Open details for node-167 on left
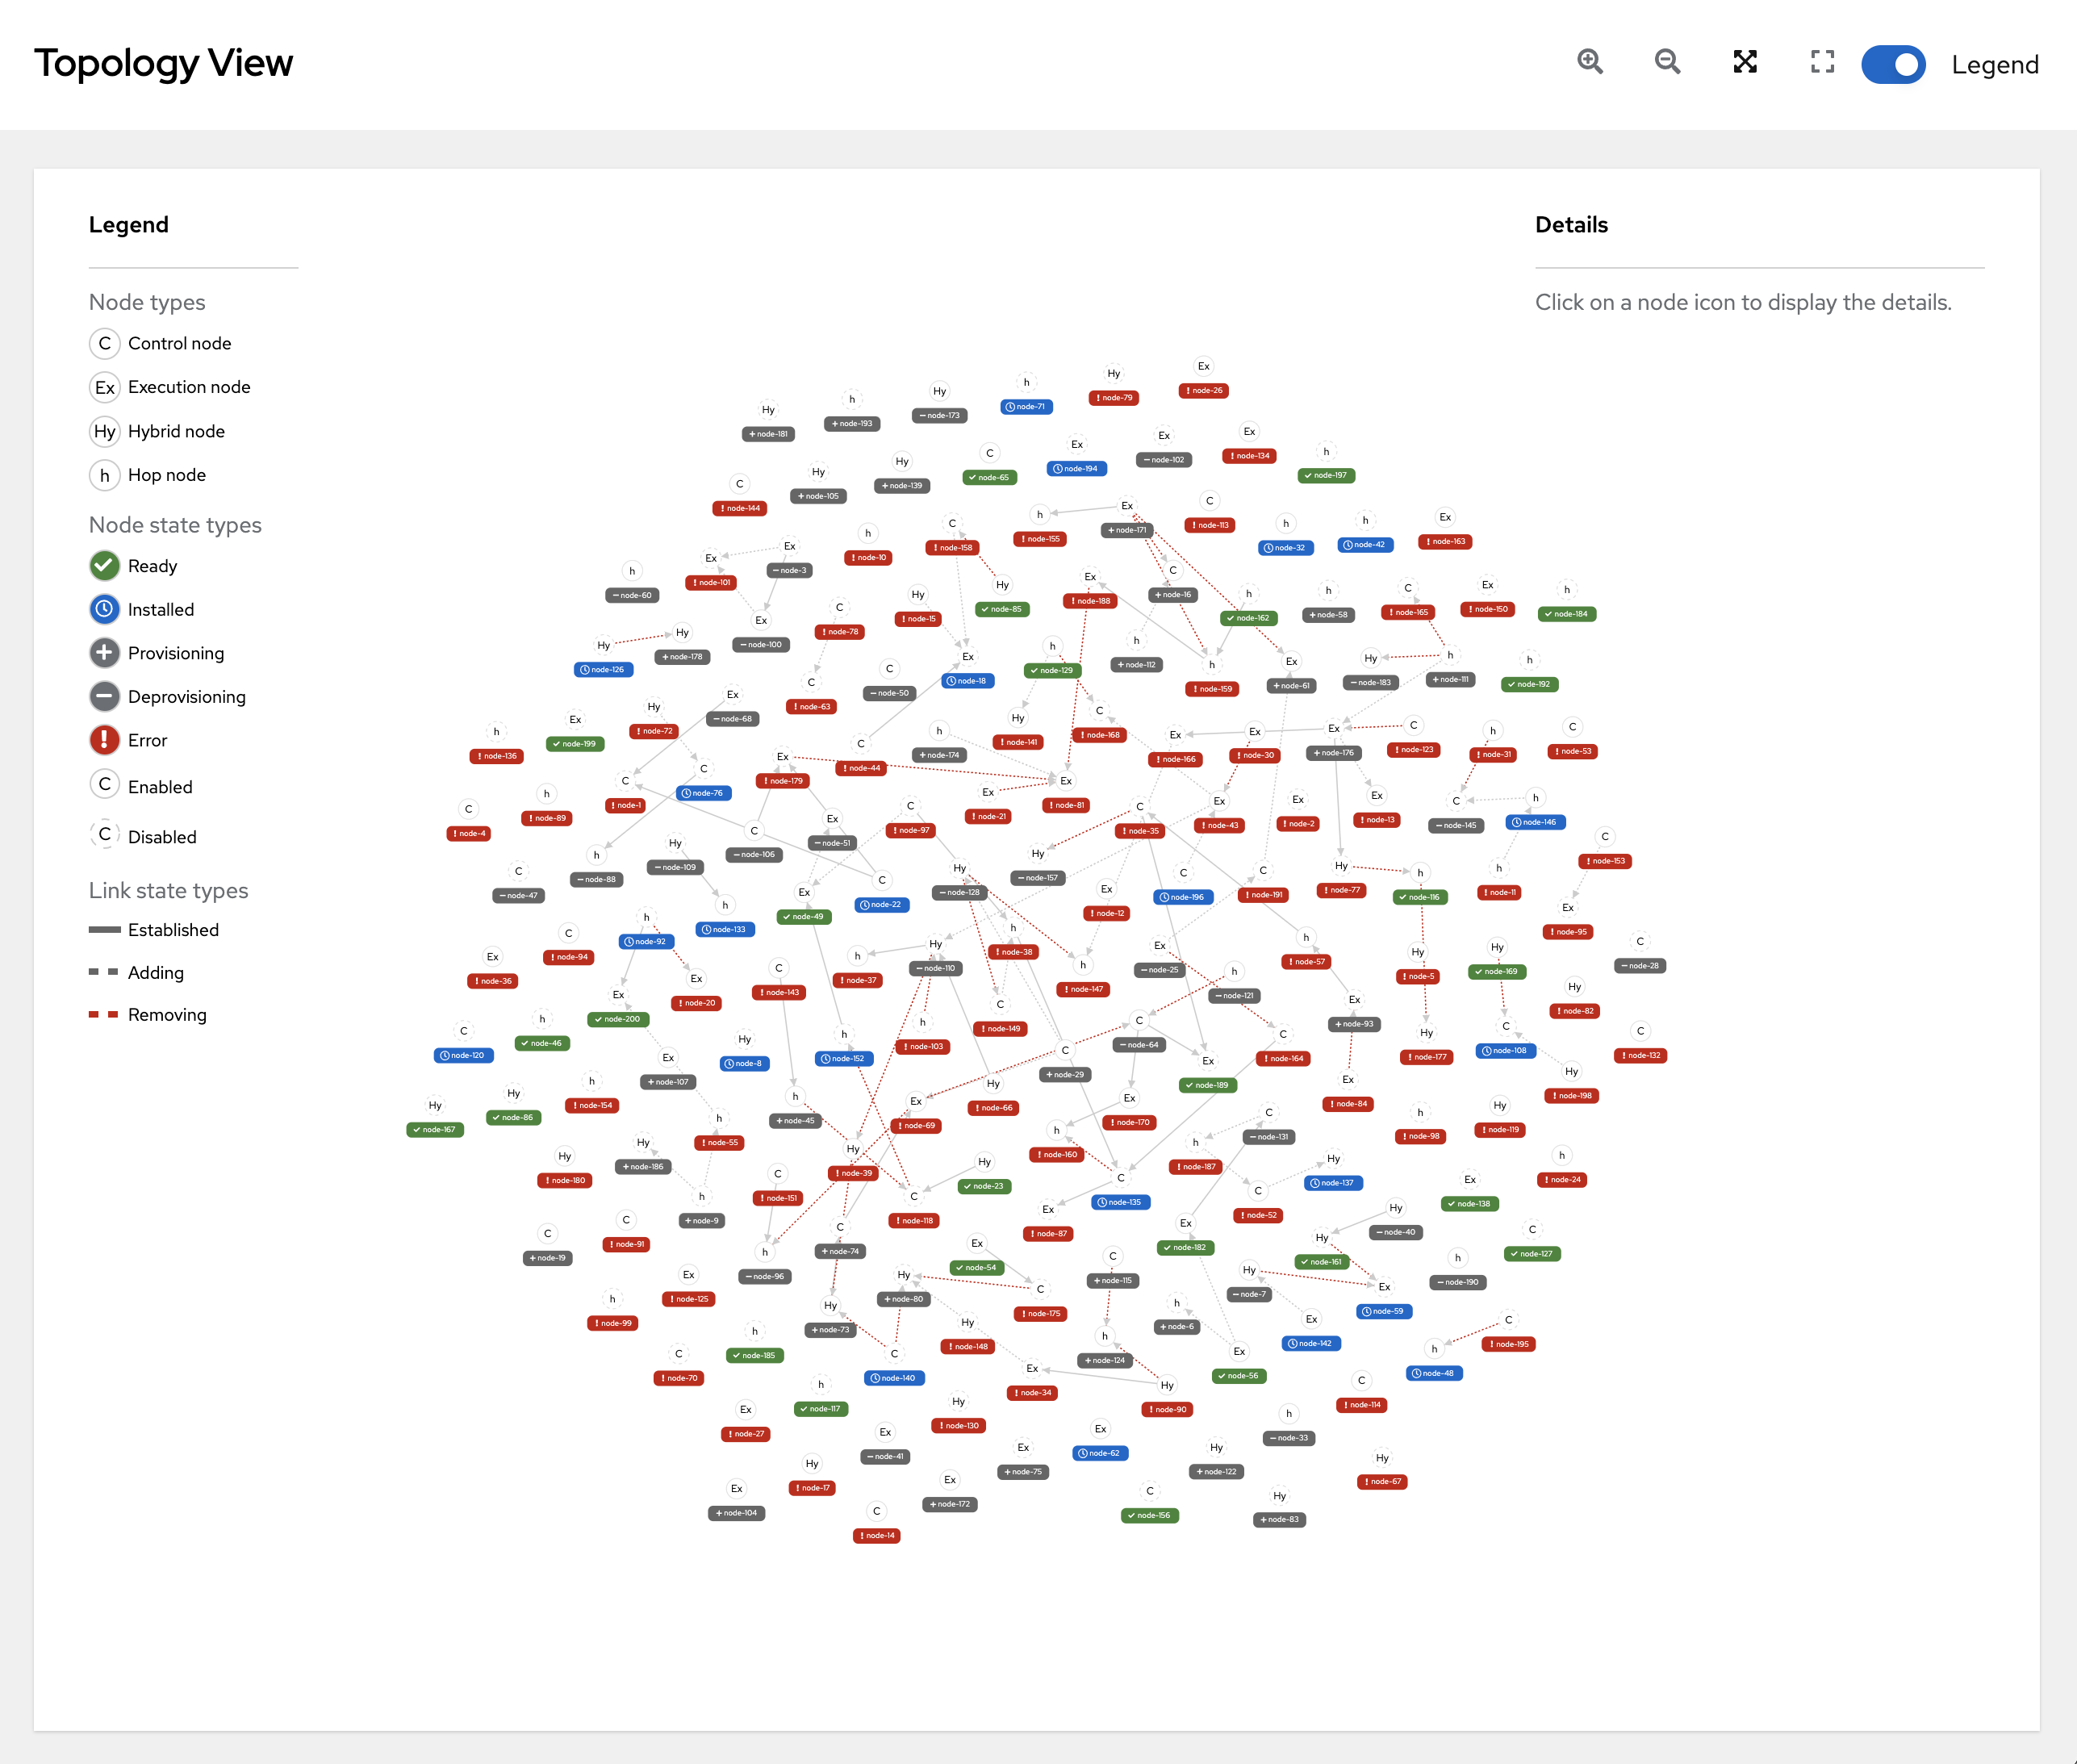The height and width of the screenshot is (1764, 2077). click(x=435, y=1130)
